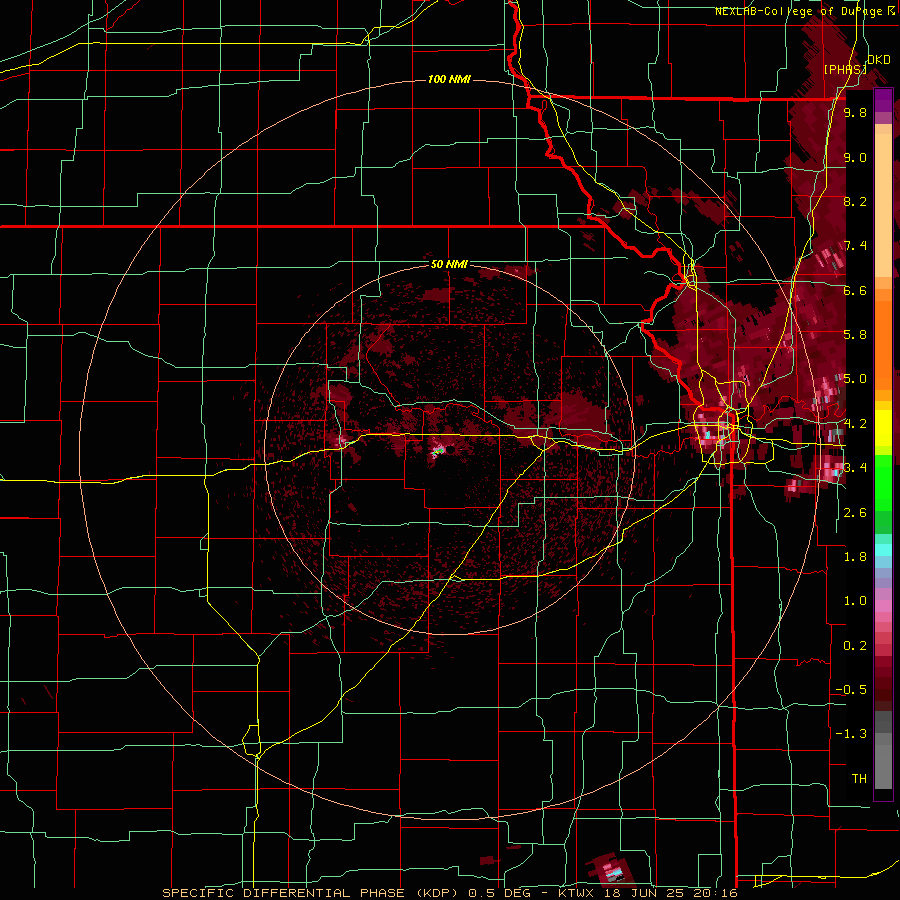
Task: Click the 1.0 scale value
Action: tap(855, 601)
